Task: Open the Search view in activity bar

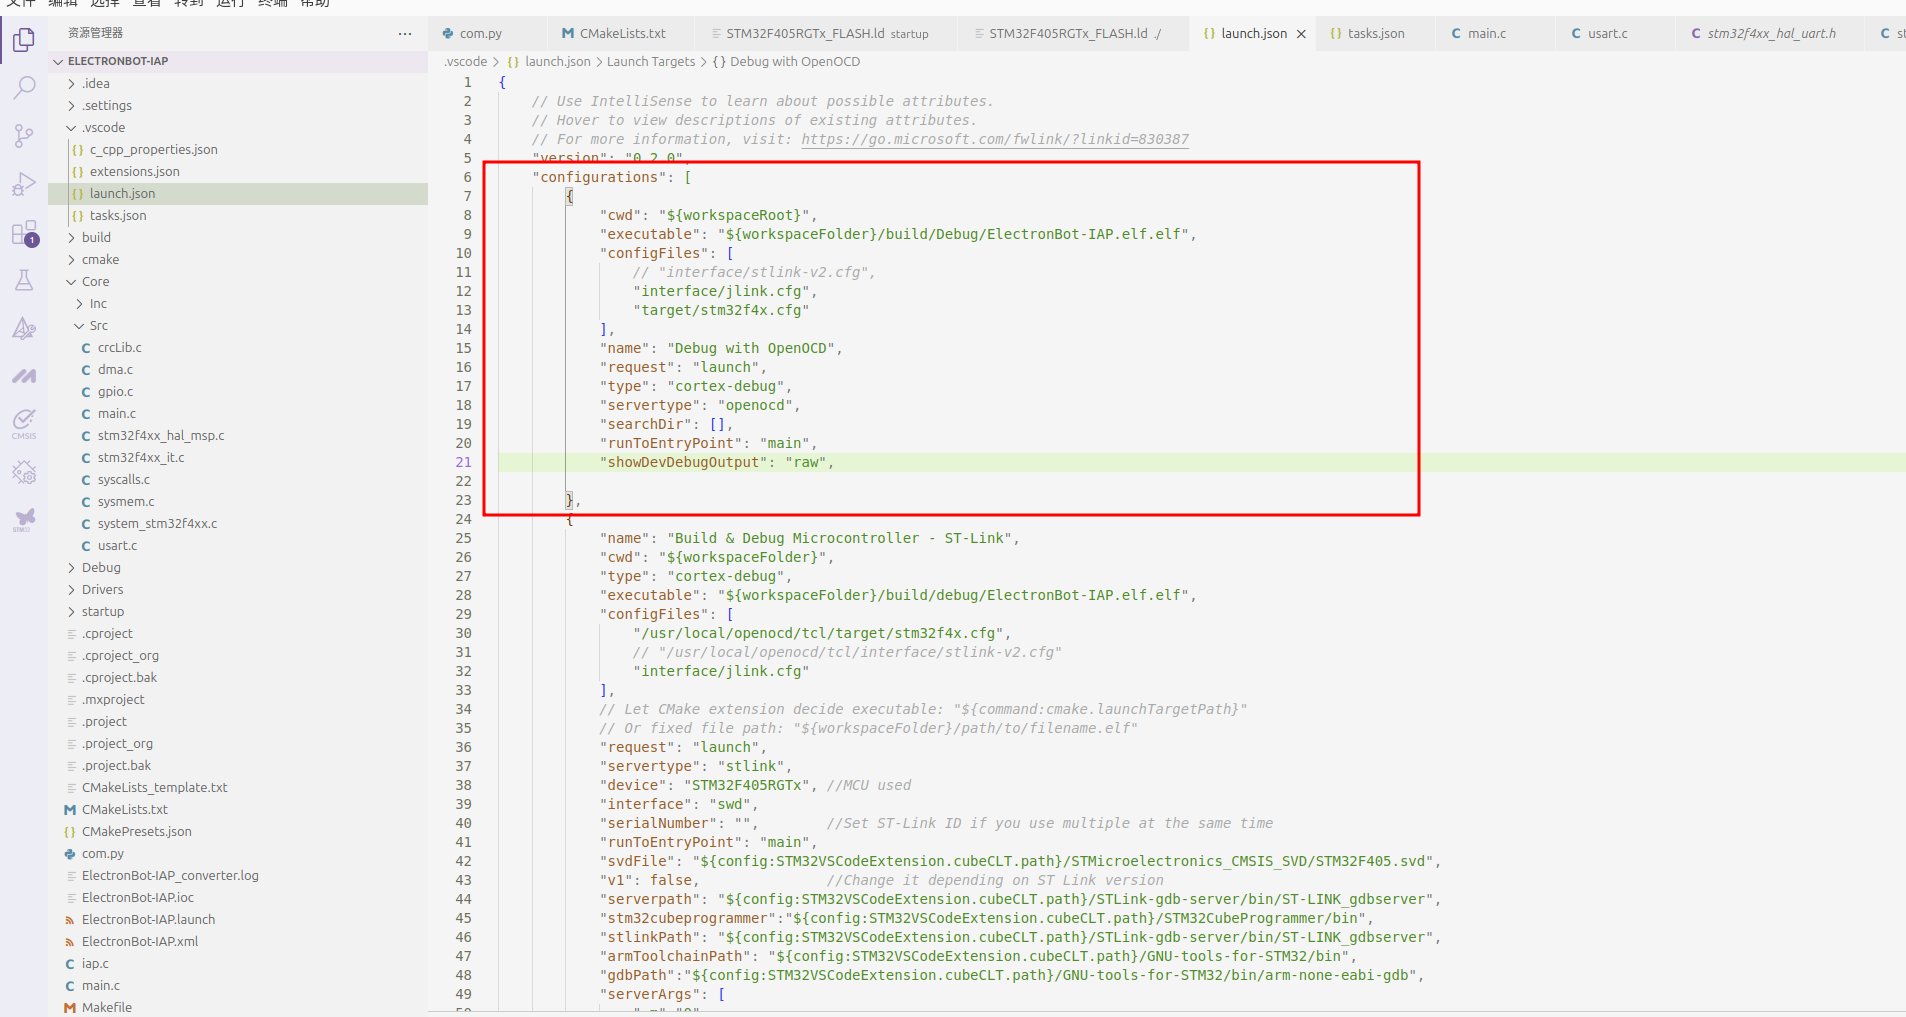Action: [24, 88]
